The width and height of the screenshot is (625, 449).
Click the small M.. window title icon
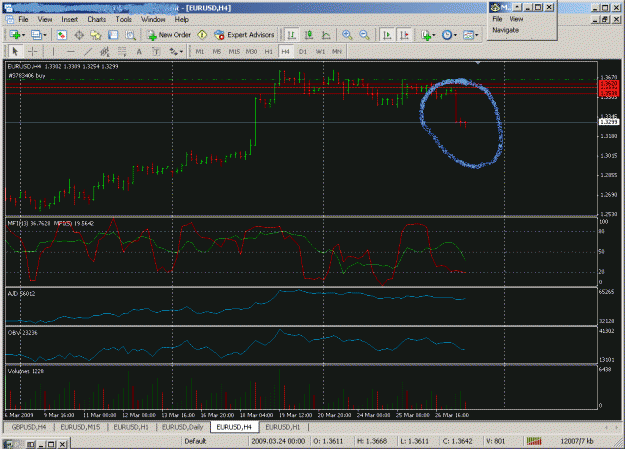point(495,7)
